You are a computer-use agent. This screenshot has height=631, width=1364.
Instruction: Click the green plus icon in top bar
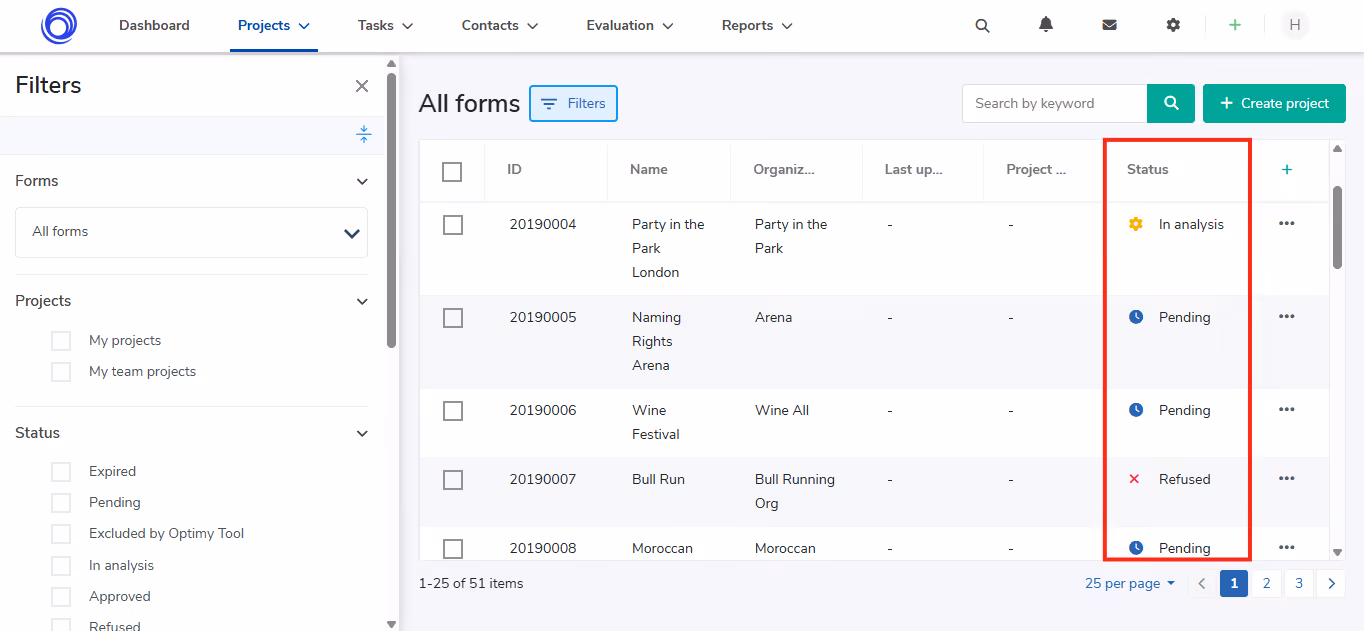point(1235,25)
